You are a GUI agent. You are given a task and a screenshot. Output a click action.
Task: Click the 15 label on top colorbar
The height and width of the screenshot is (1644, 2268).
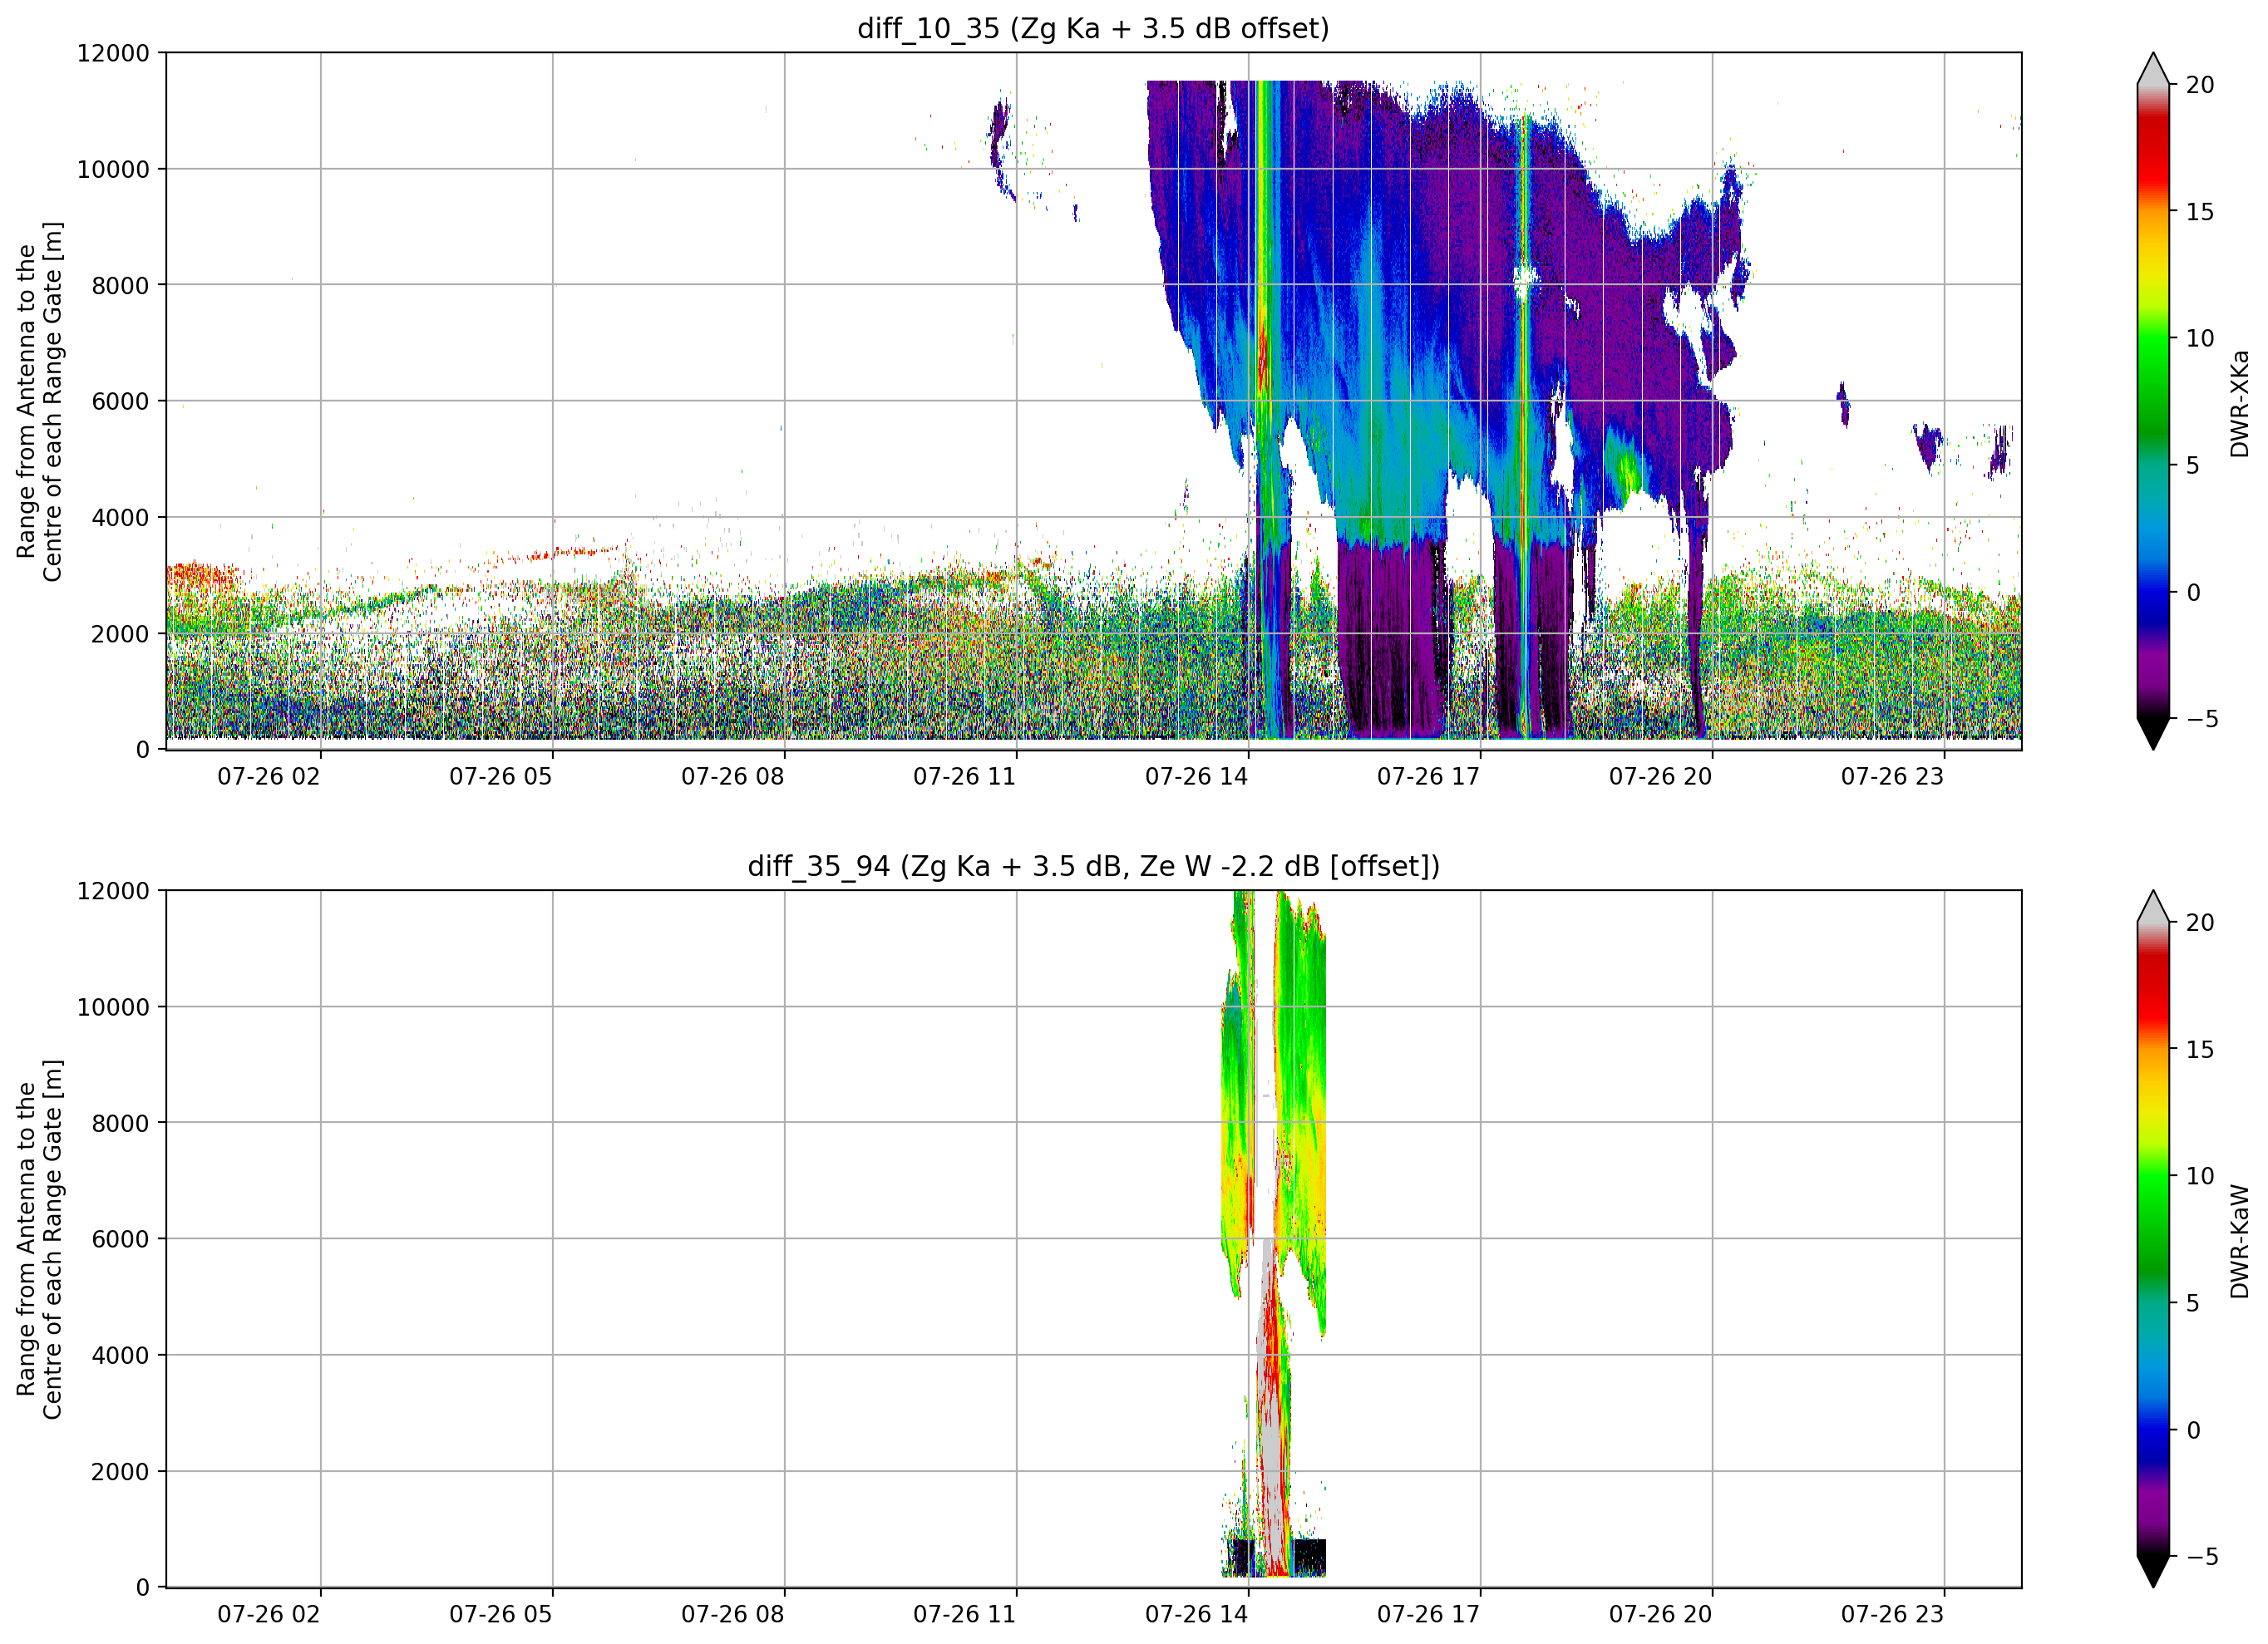click(2200, 212)
